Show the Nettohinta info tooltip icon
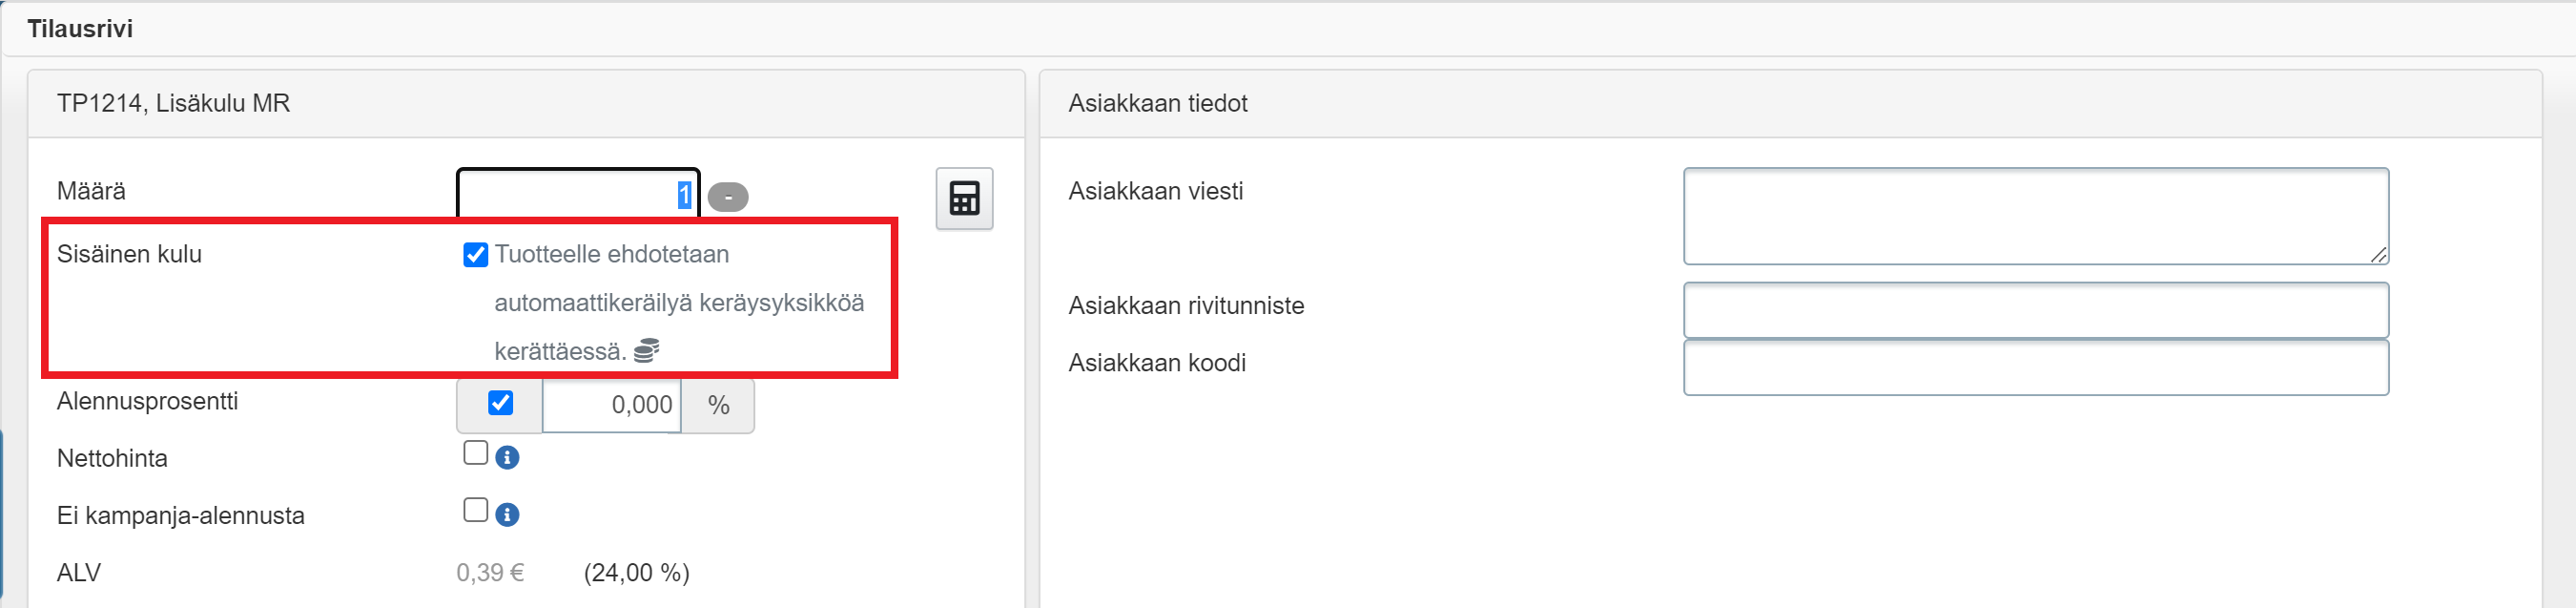This screenshot has width=2576, height=608. pos(507,458)
